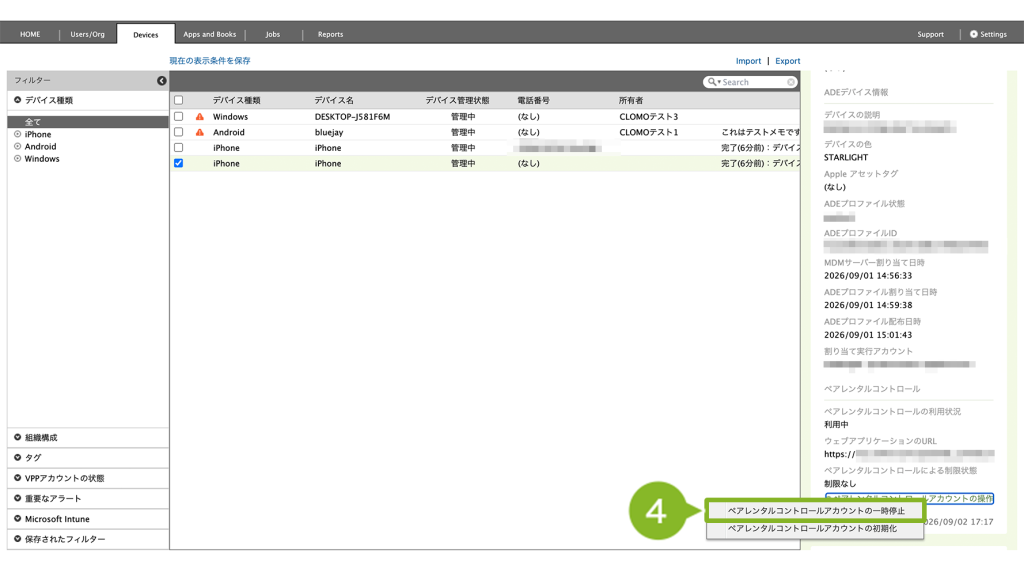
Task: Click the warning icon on the Windows row
Action: [200, 117]
